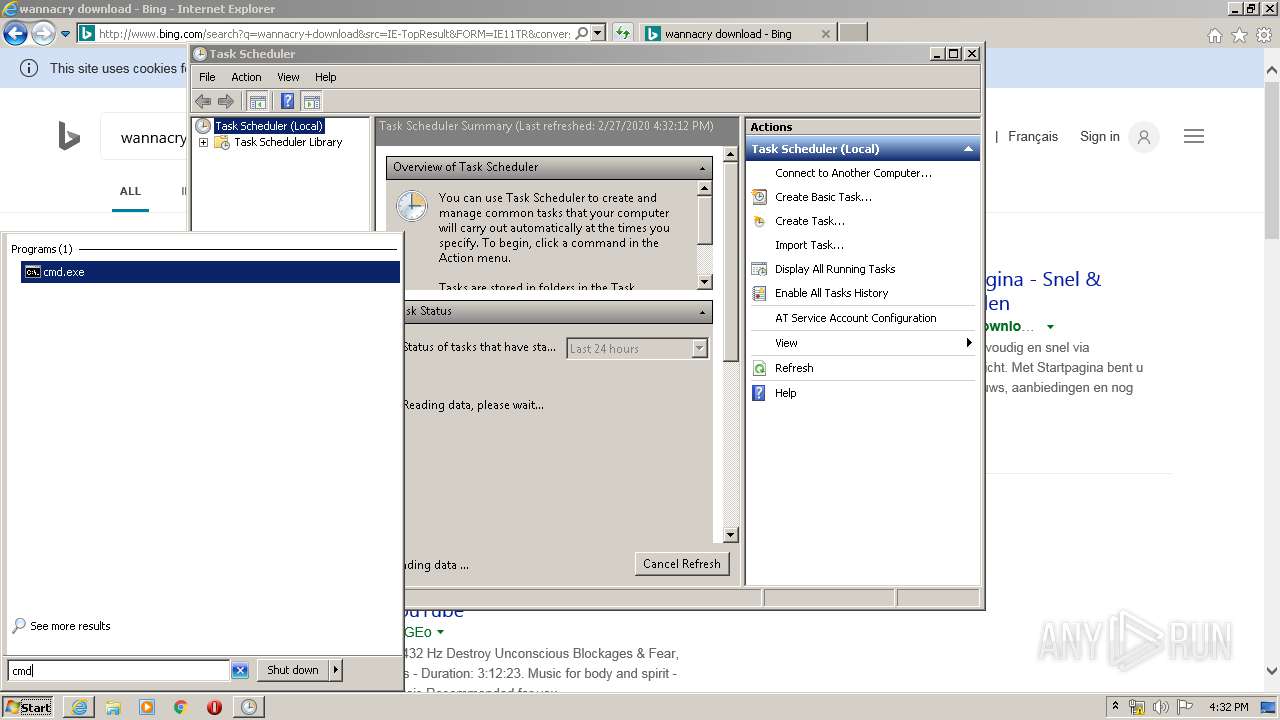
Task: Open the media player taskbar icon
Action: tap(147, 707)
